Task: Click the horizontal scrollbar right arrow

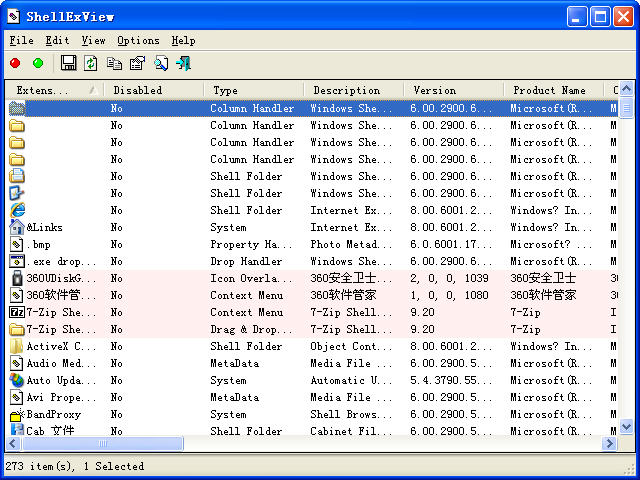Action: (610, 443)
